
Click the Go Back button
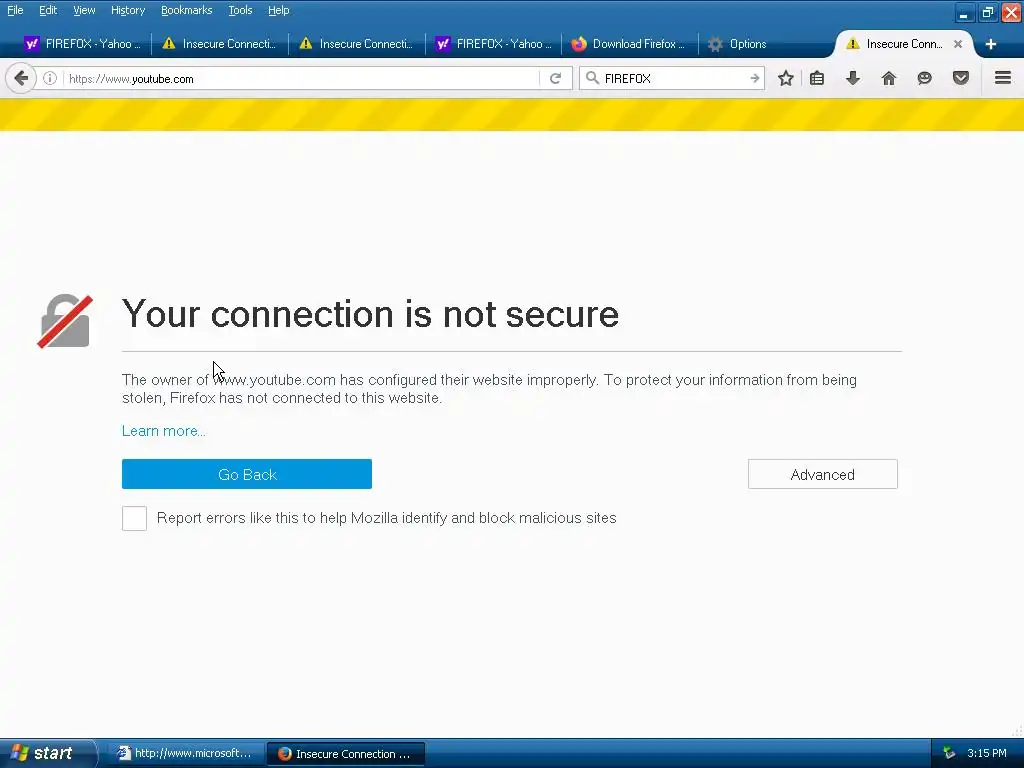247,474
